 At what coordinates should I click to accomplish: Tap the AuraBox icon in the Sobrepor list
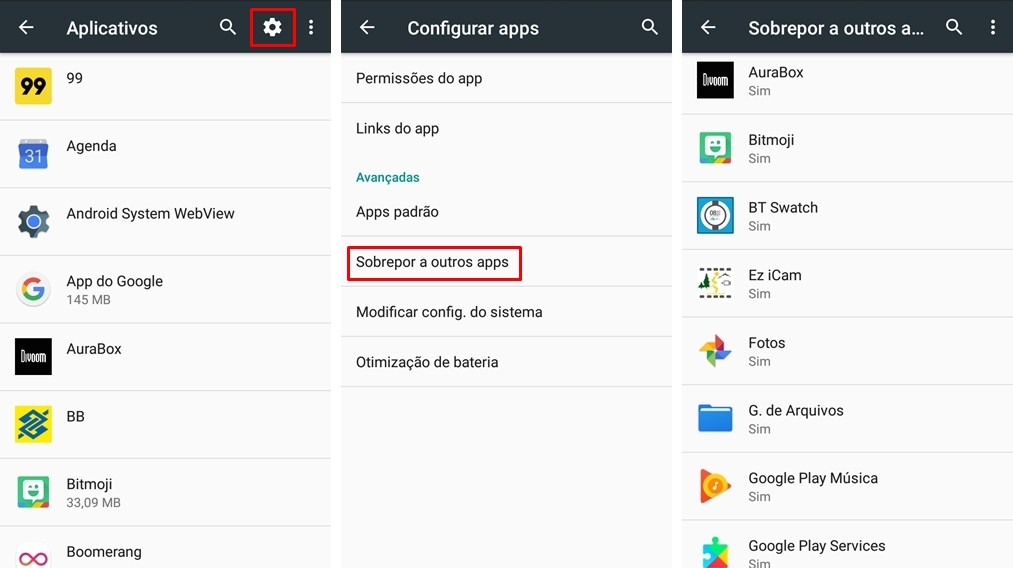(715, 80)
